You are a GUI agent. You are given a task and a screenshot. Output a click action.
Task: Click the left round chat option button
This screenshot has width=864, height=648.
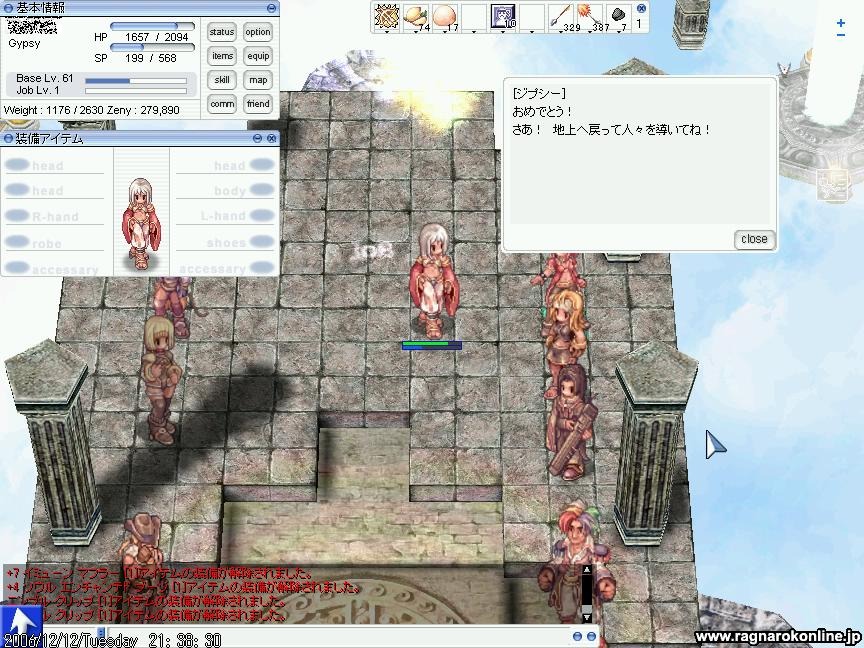577,636
